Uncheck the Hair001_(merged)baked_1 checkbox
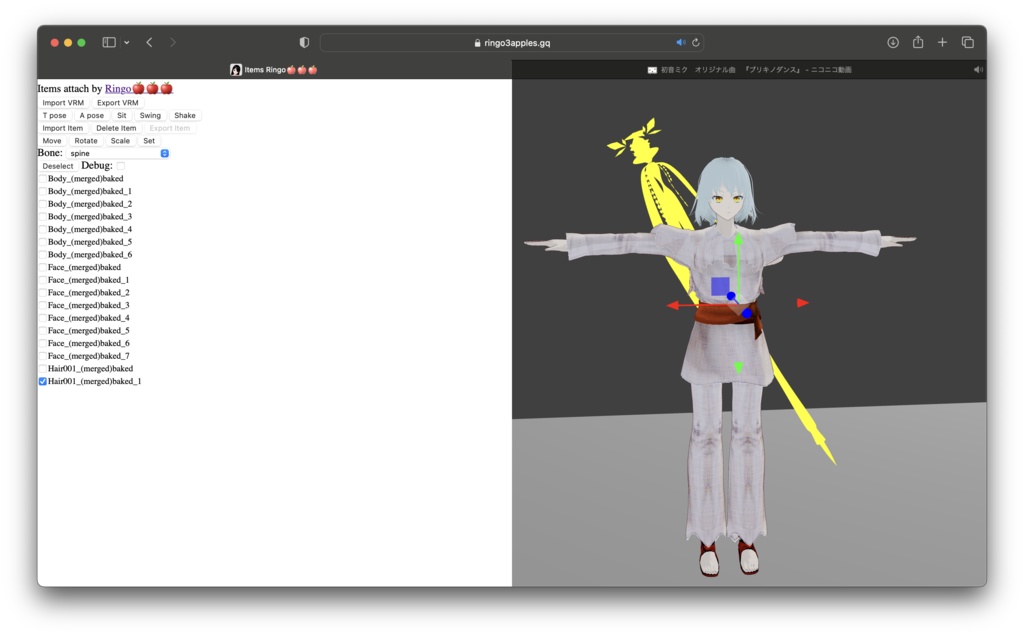This screenshot has width=1024, height=636. pyautogui.click(x=43, y=381)
